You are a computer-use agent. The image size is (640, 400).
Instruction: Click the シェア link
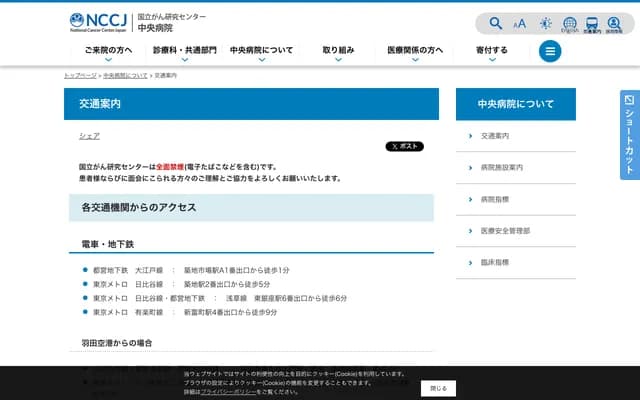point(89,136)
